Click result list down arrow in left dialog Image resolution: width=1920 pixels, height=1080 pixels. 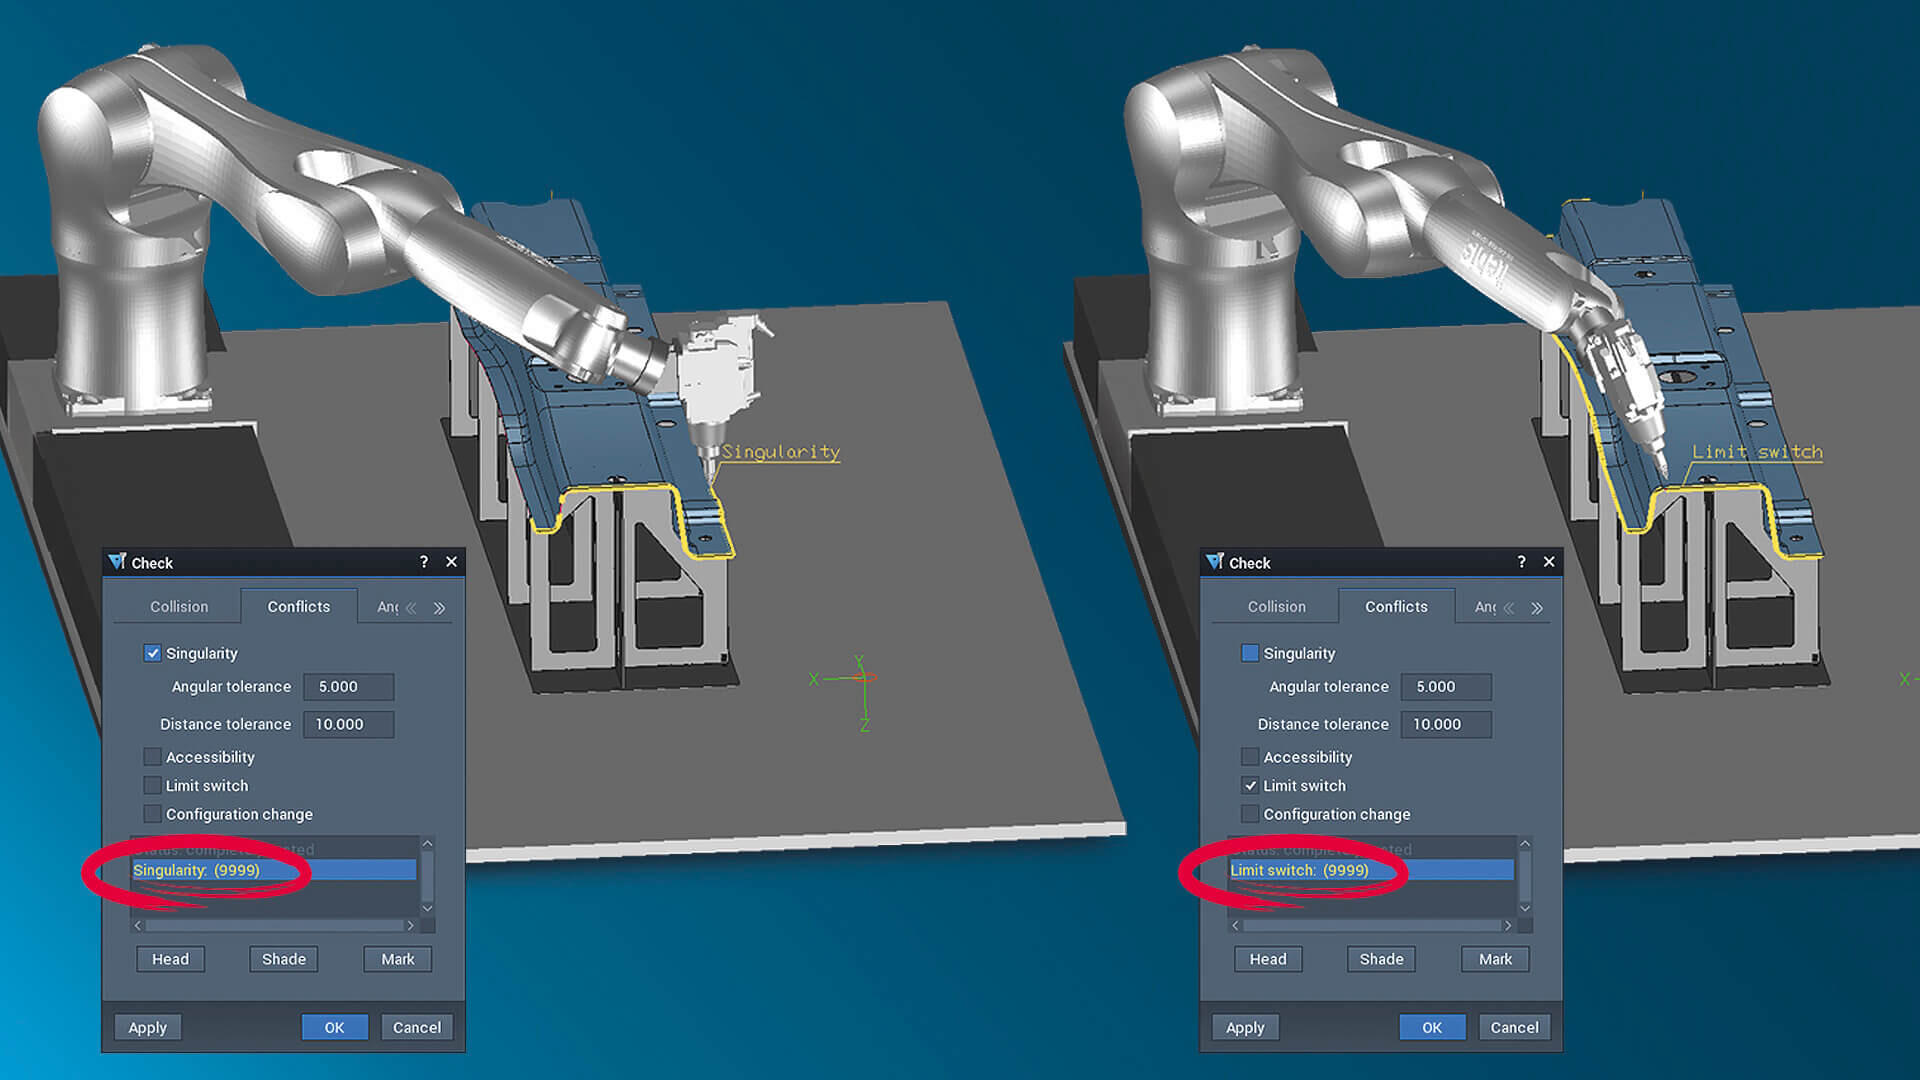pos(427,908)
